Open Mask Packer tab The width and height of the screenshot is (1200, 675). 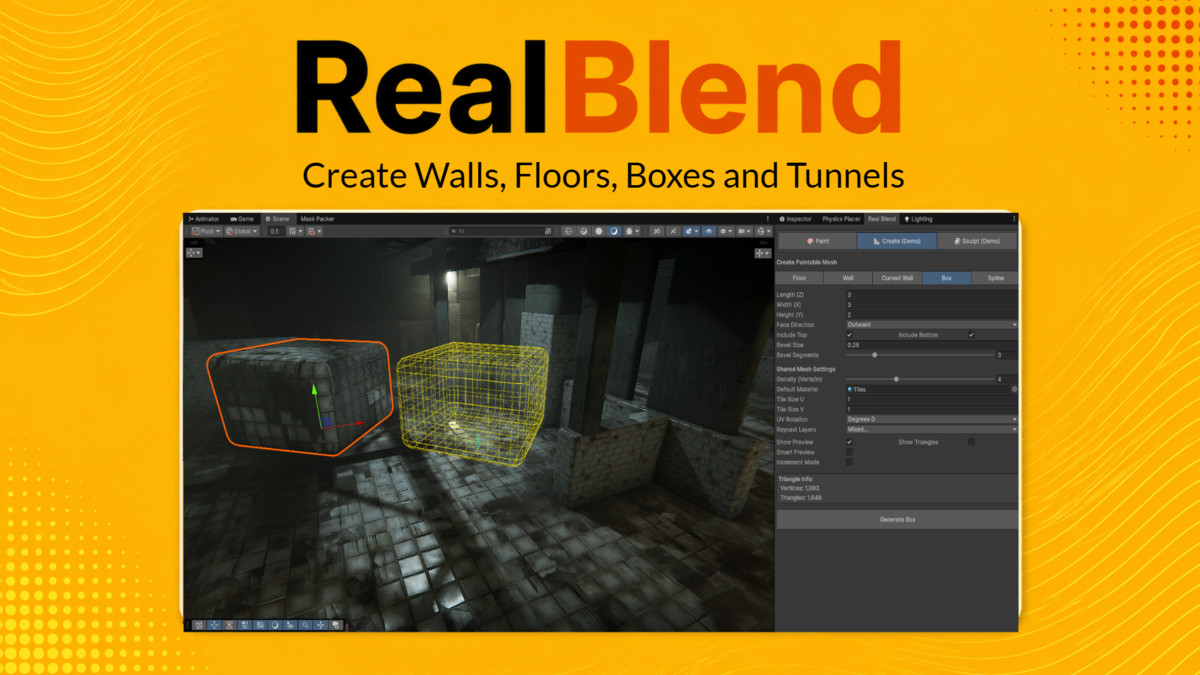pyautogui.click(x=317, y=218)
